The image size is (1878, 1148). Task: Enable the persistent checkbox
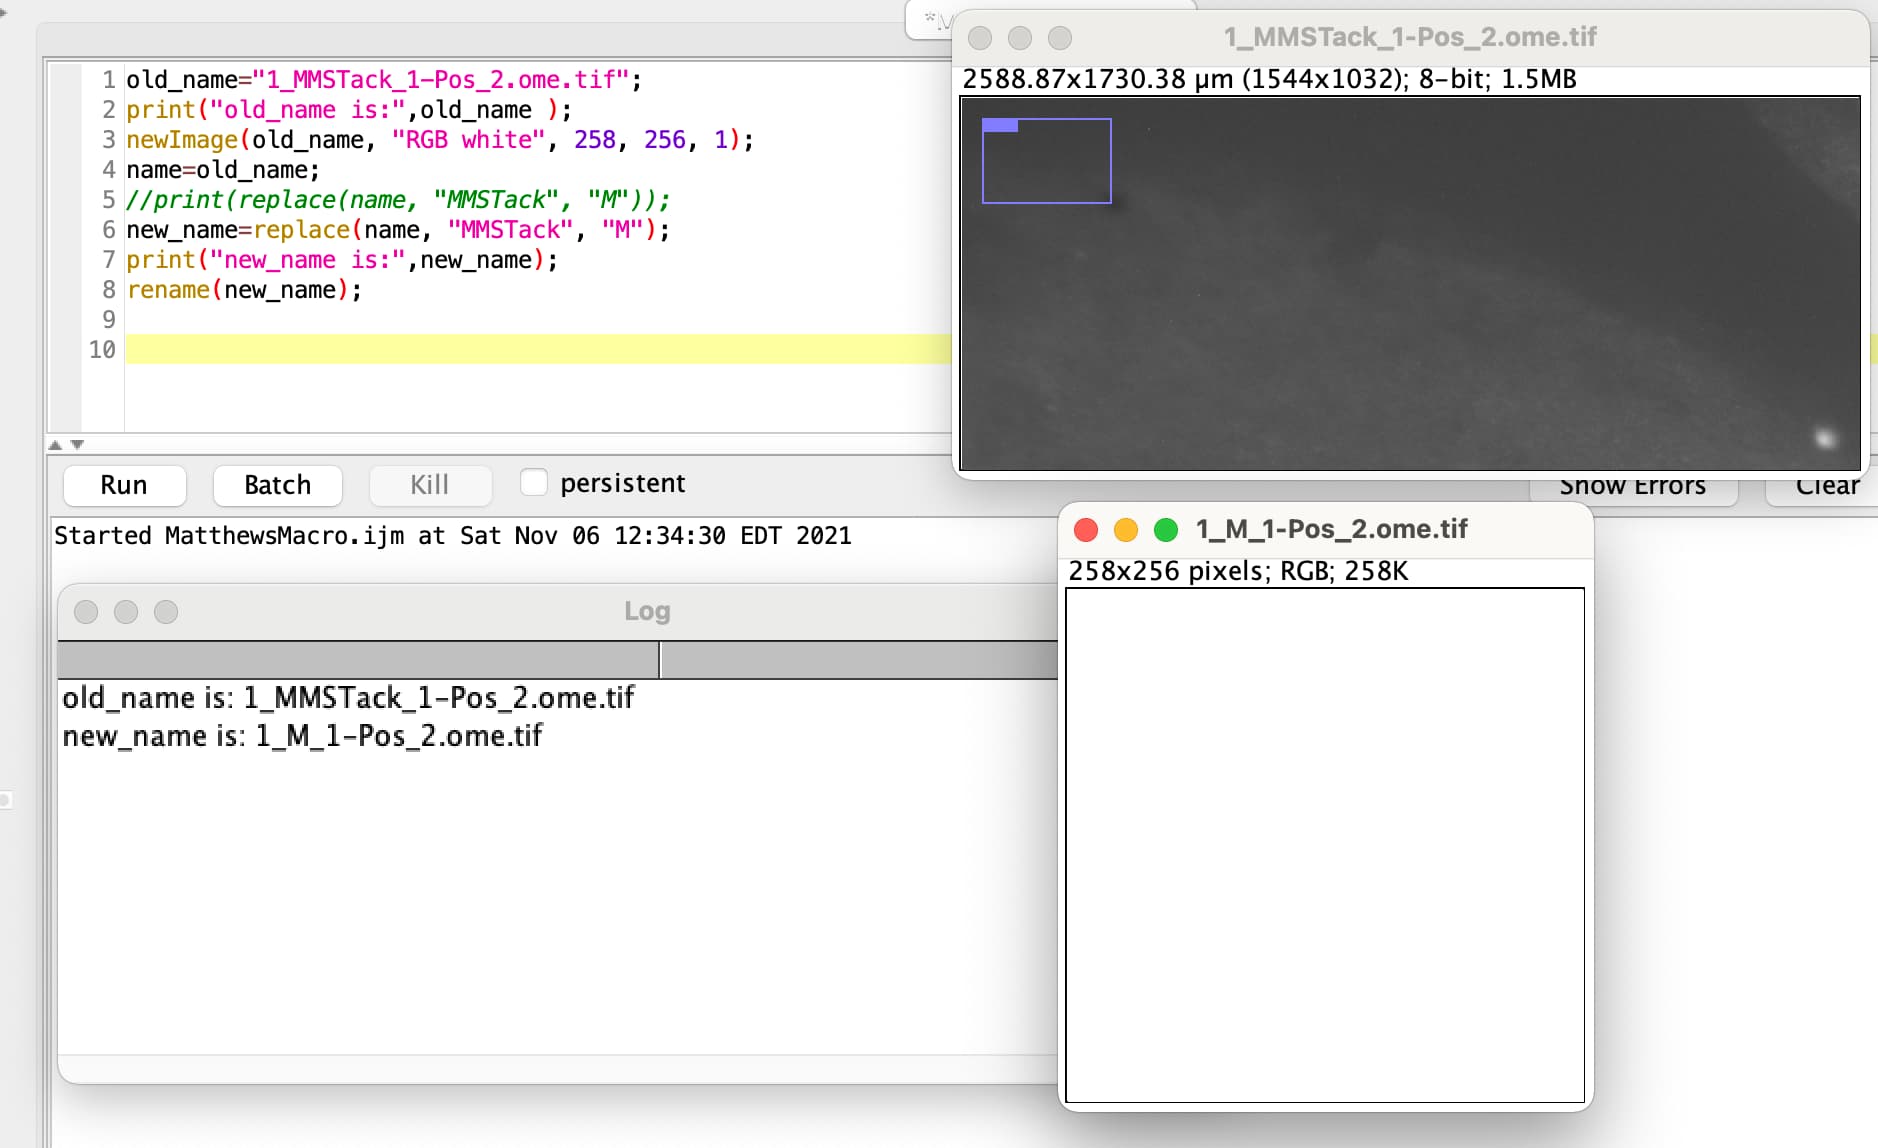point(534,482)
